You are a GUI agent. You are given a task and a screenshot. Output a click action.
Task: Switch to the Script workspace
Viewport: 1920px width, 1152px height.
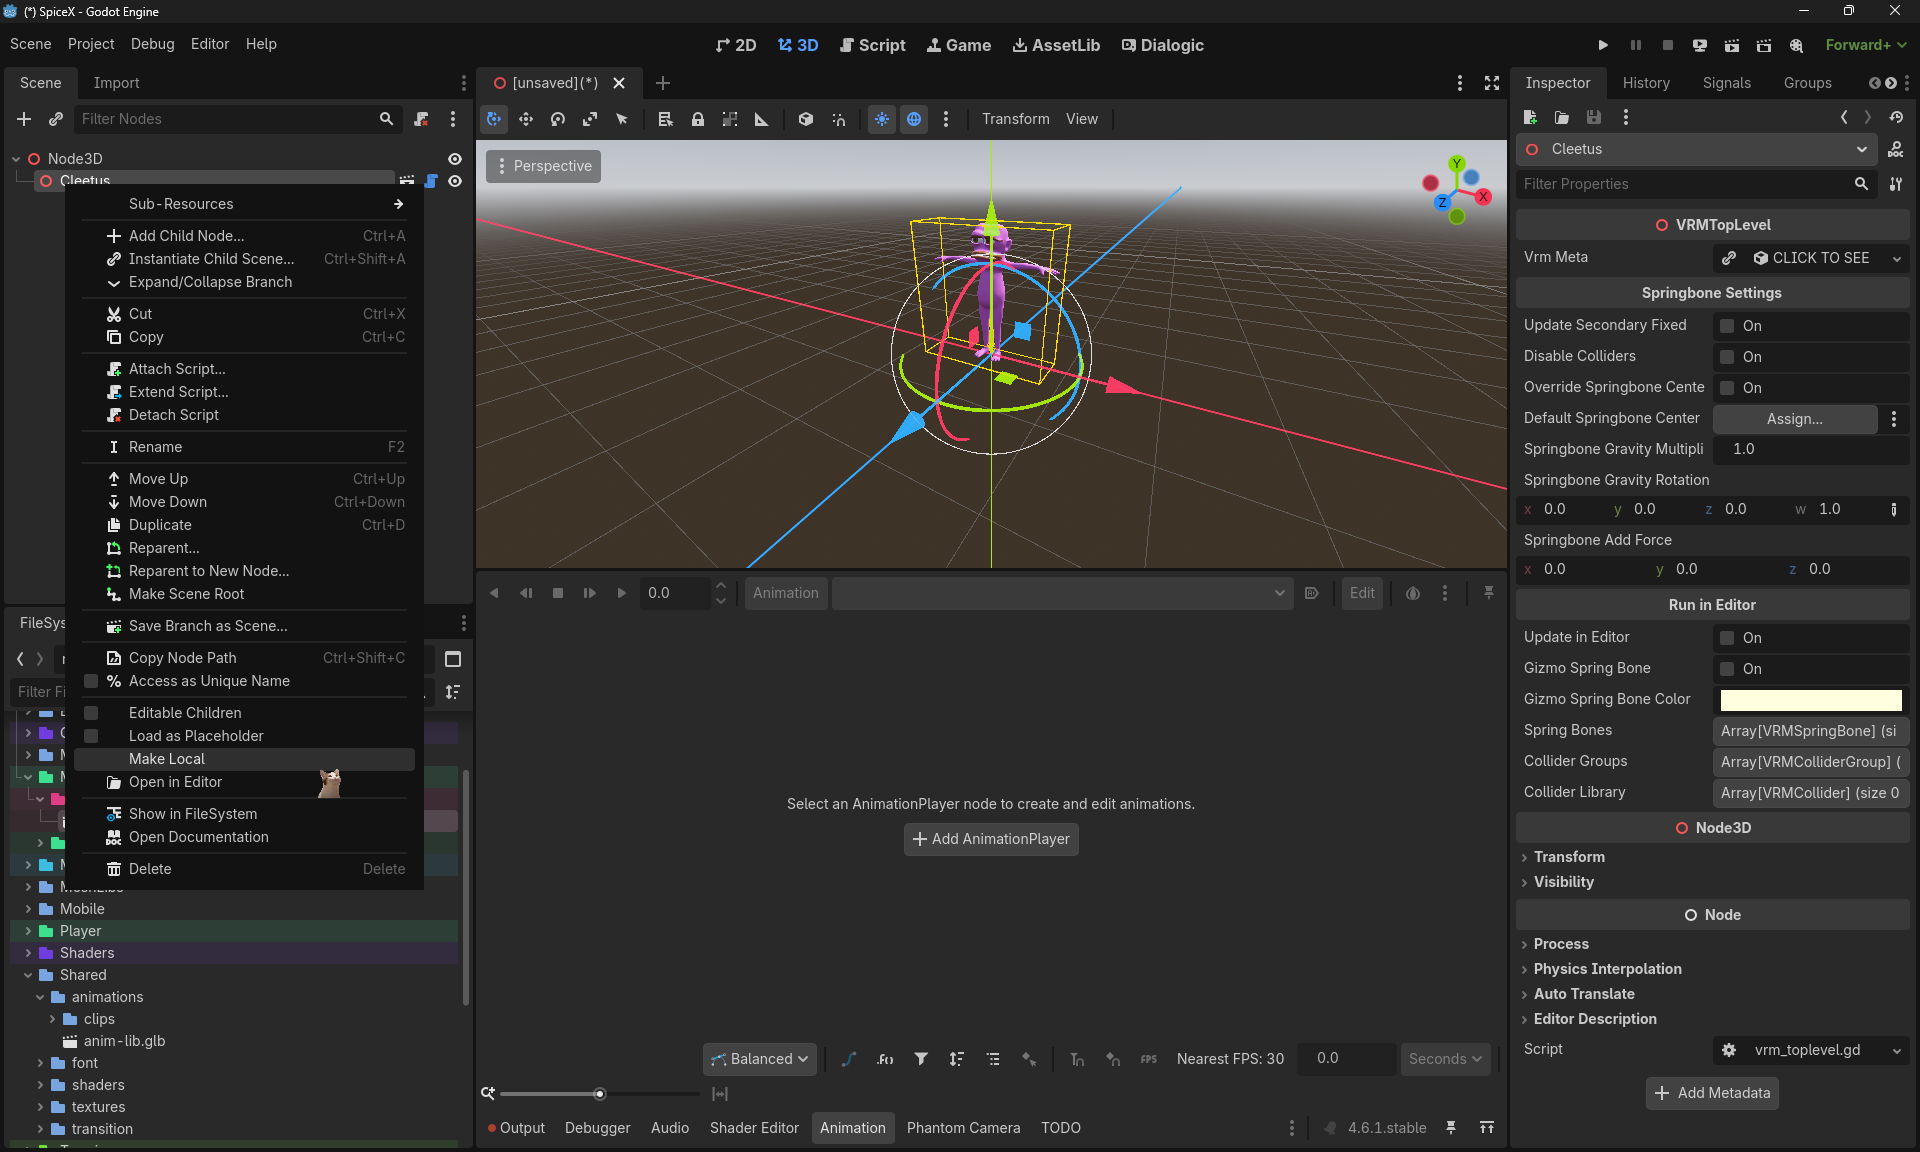pos(872,45)
